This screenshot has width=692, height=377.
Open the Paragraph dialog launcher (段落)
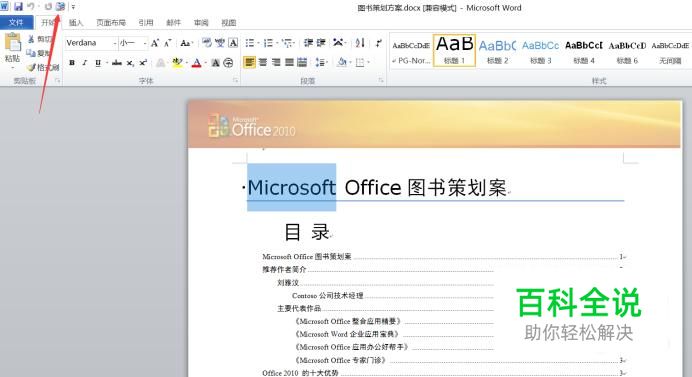(381, 80)
